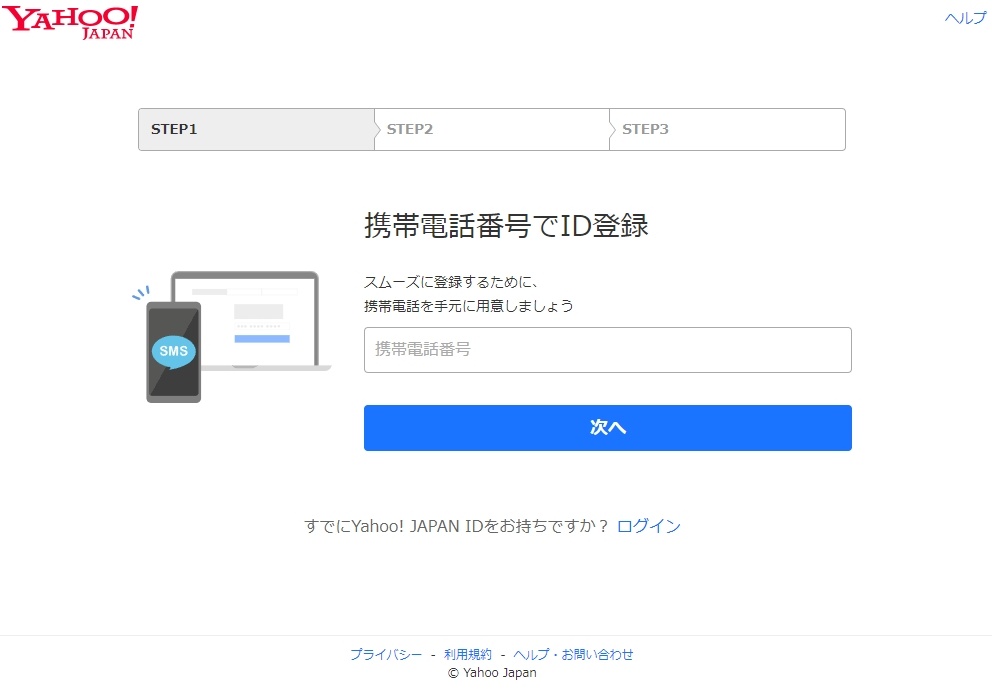
Task: View the プライバシー page link
Action: tap(388, 654)
